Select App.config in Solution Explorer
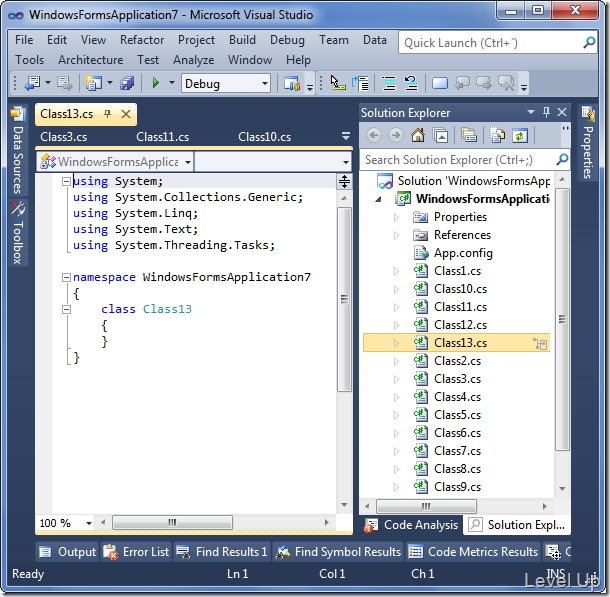Image resolution: width=610 pixels, height=597 pixels. point(463,253)
